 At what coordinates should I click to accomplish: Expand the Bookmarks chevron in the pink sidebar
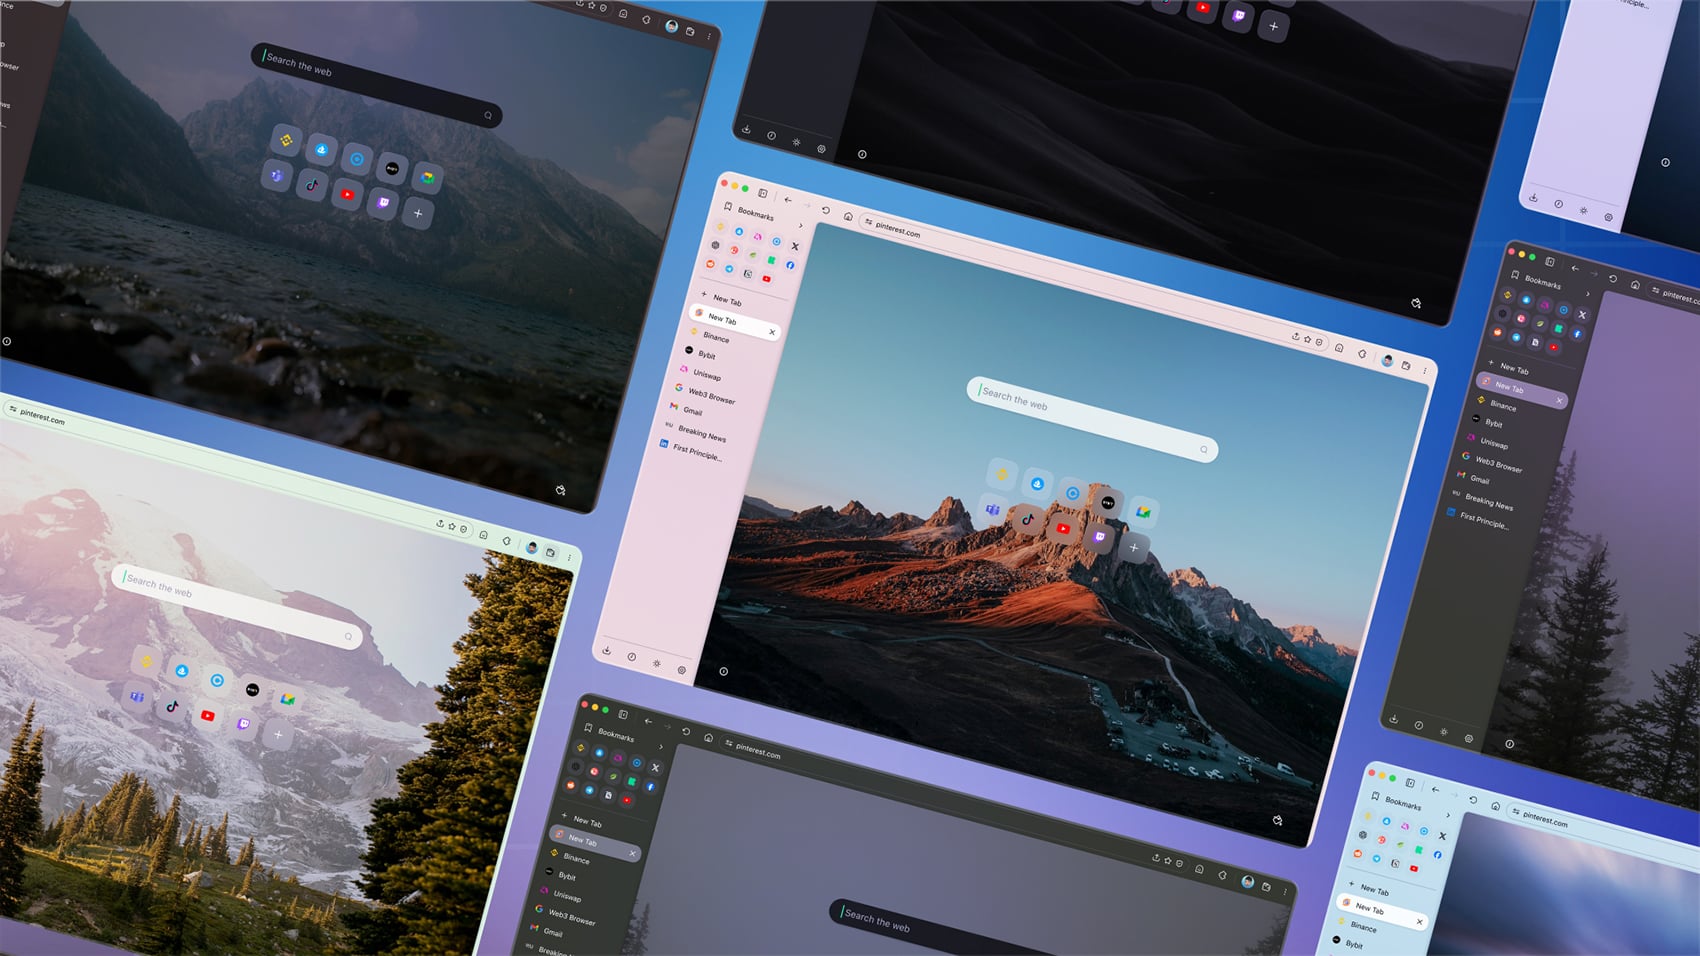coord(800,226)
